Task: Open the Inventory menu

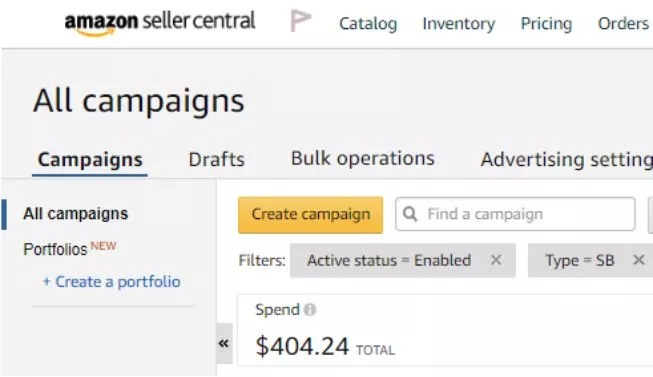Action: point(459,24)
